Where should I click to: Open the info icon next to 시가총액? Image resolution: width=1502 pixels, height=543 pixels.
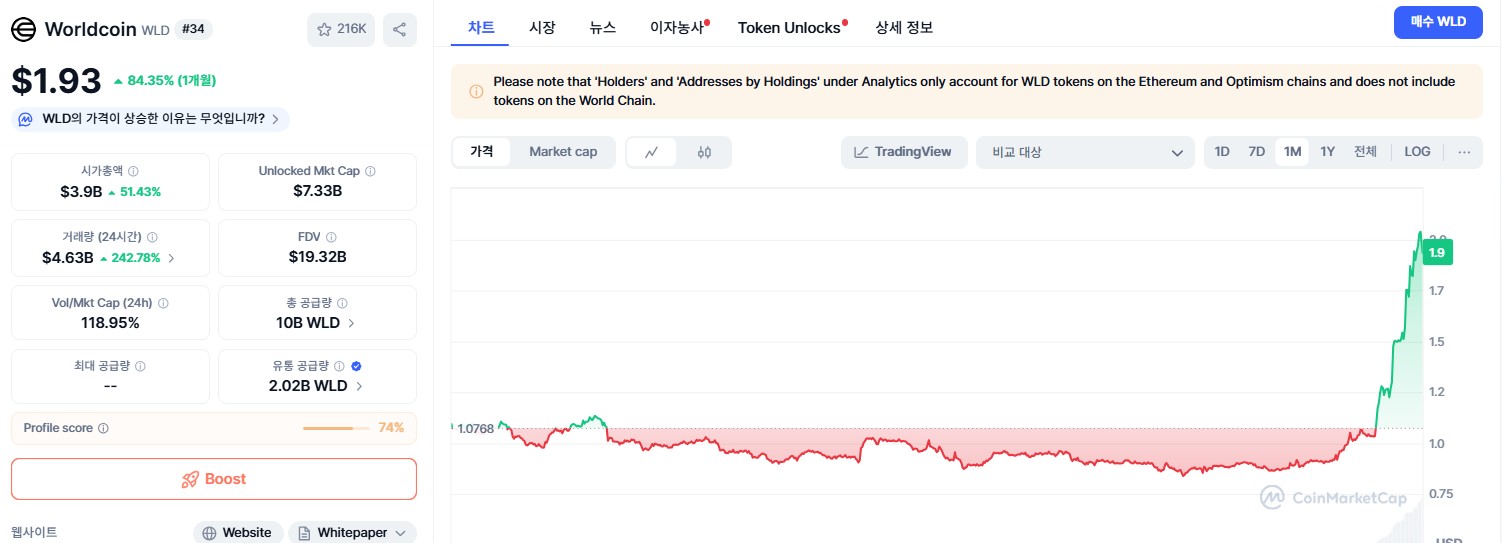click(133, 171)
